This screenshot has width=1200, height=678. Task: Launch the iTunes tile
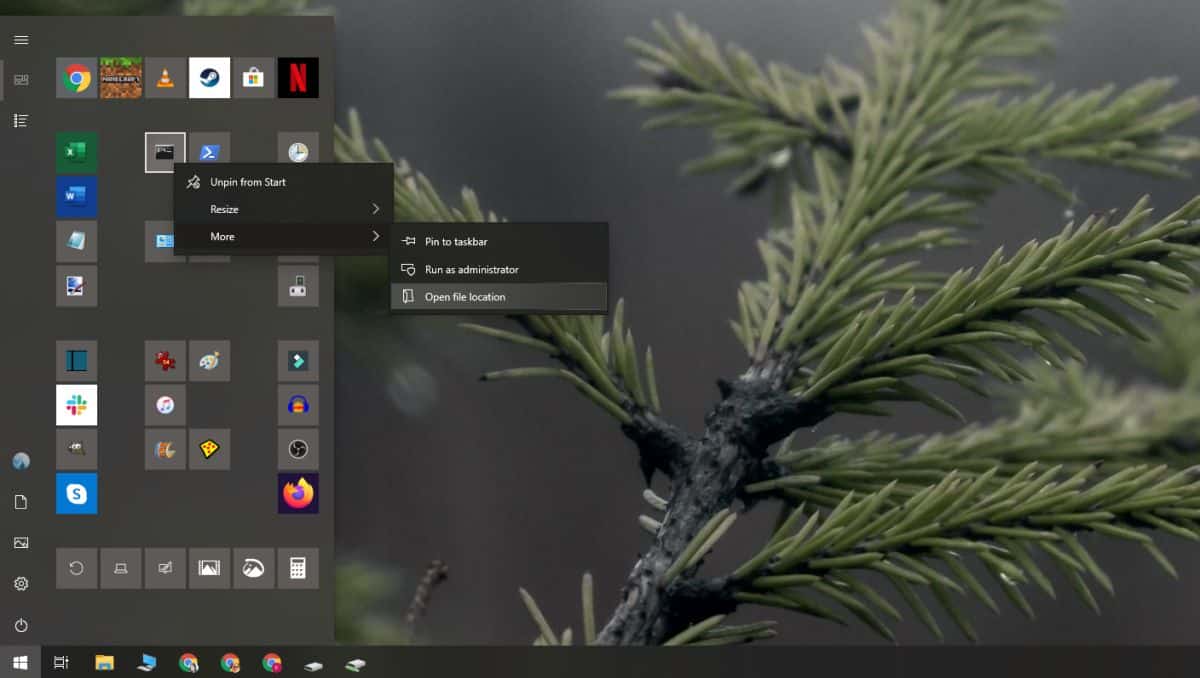tap(165, 405)
